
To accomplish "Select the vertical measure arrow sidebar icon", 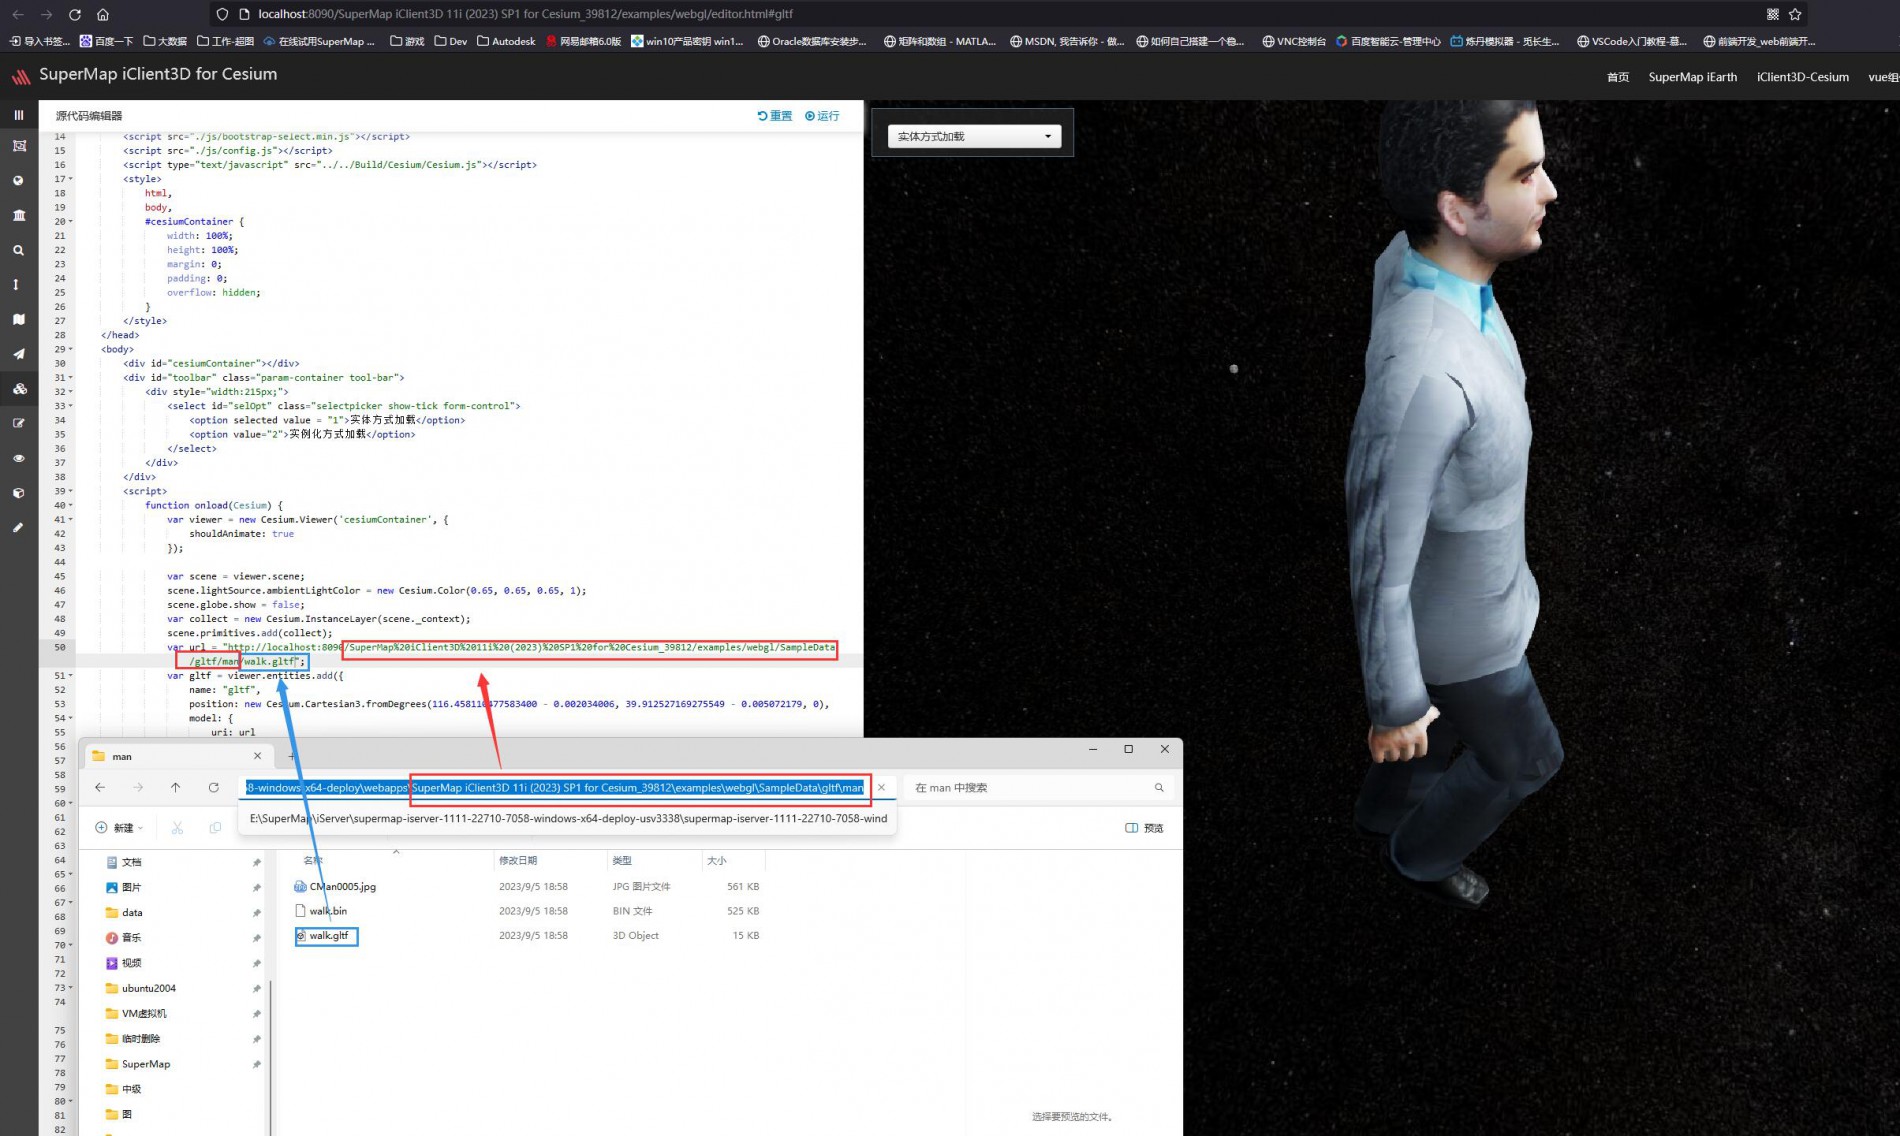I will click(18, 285).
